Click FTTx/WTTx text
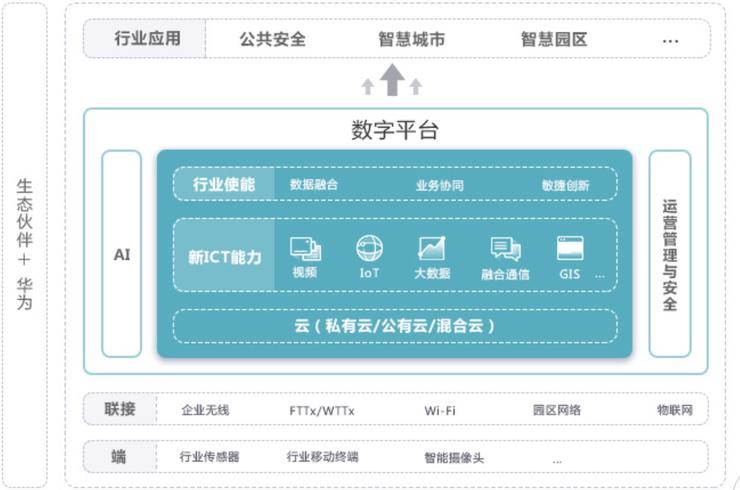The width and height of the screenshot is (740, 490). coord(322,411)
